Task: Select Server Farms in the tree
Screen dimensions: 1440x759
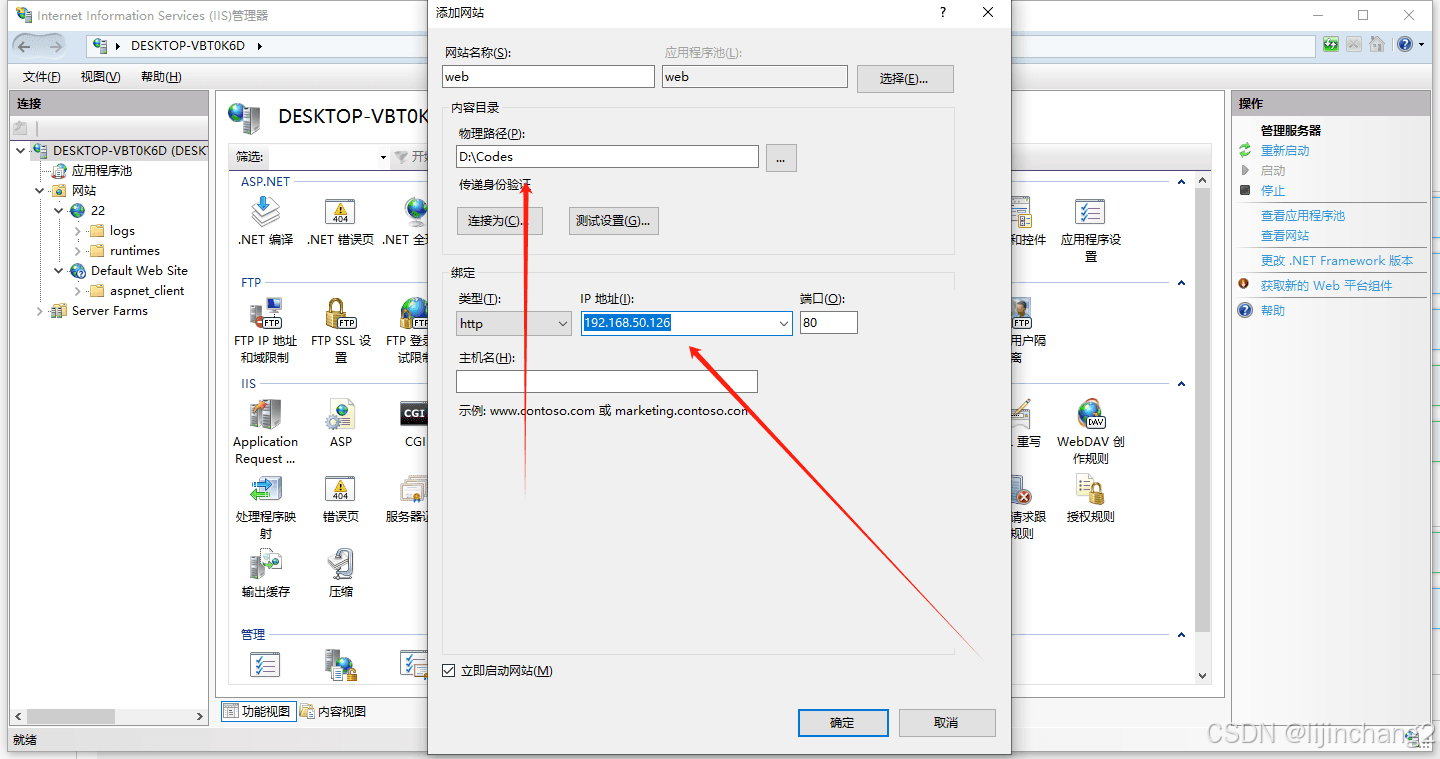Action: pyautogui.click(x=109, y=311)
